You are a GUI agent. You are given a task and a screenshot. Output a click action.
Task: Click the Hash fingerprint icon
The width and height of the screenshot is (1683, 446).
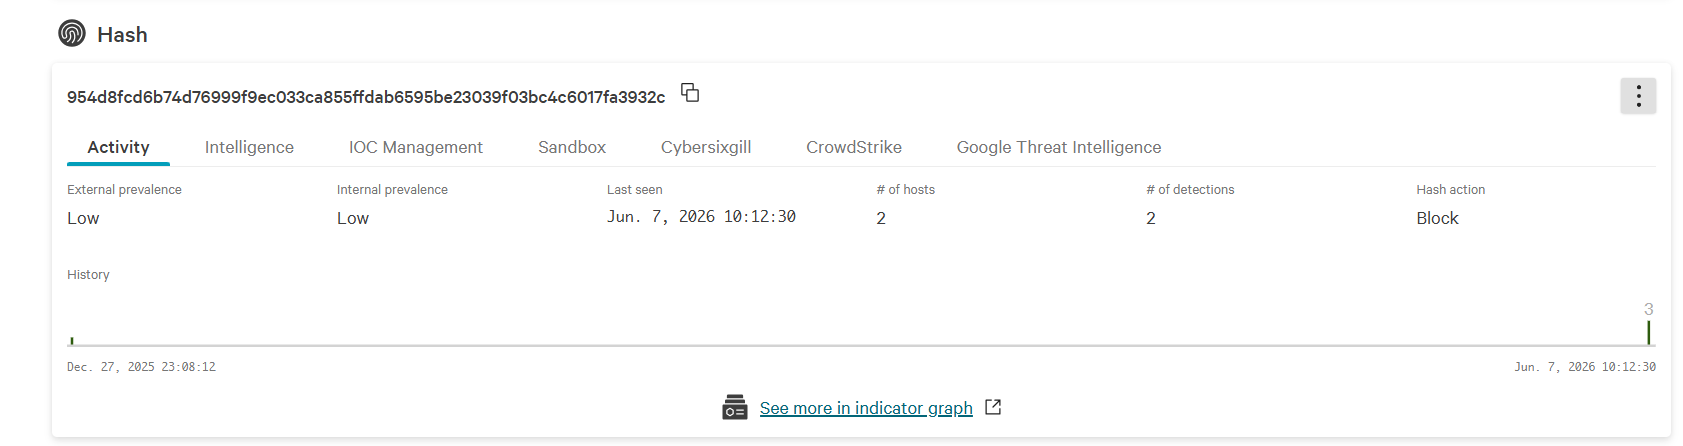point(72,34)
